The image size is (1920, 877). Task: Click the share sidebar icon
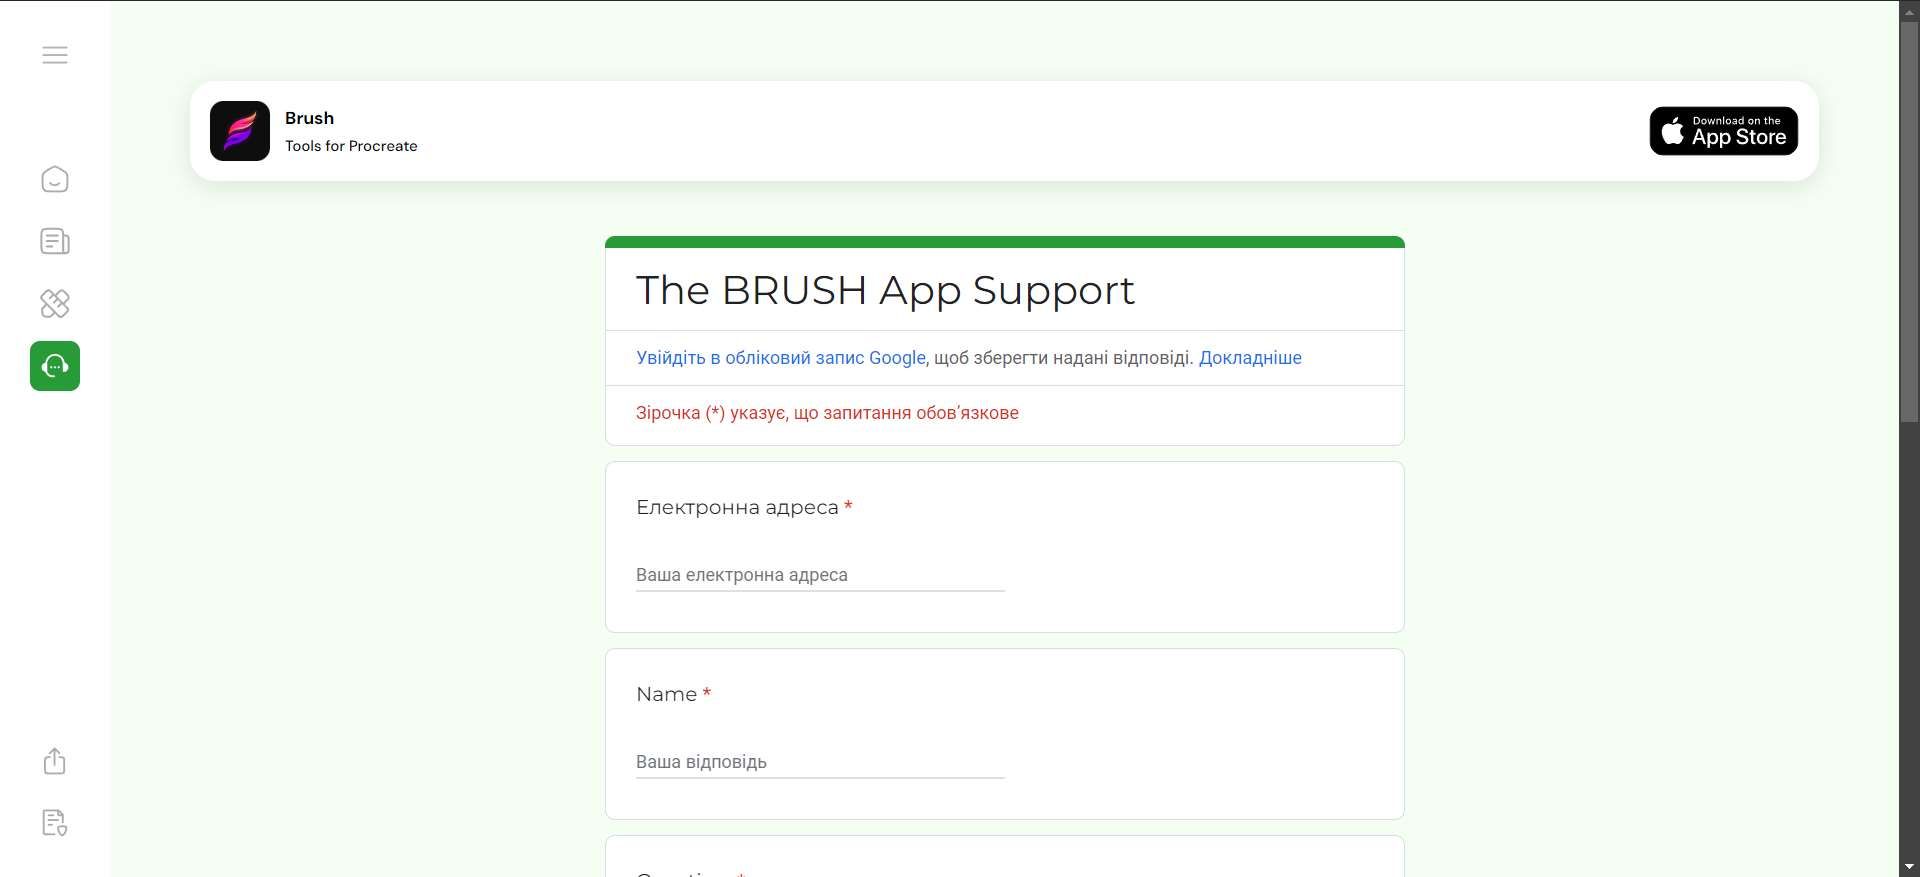click(55, 762)
